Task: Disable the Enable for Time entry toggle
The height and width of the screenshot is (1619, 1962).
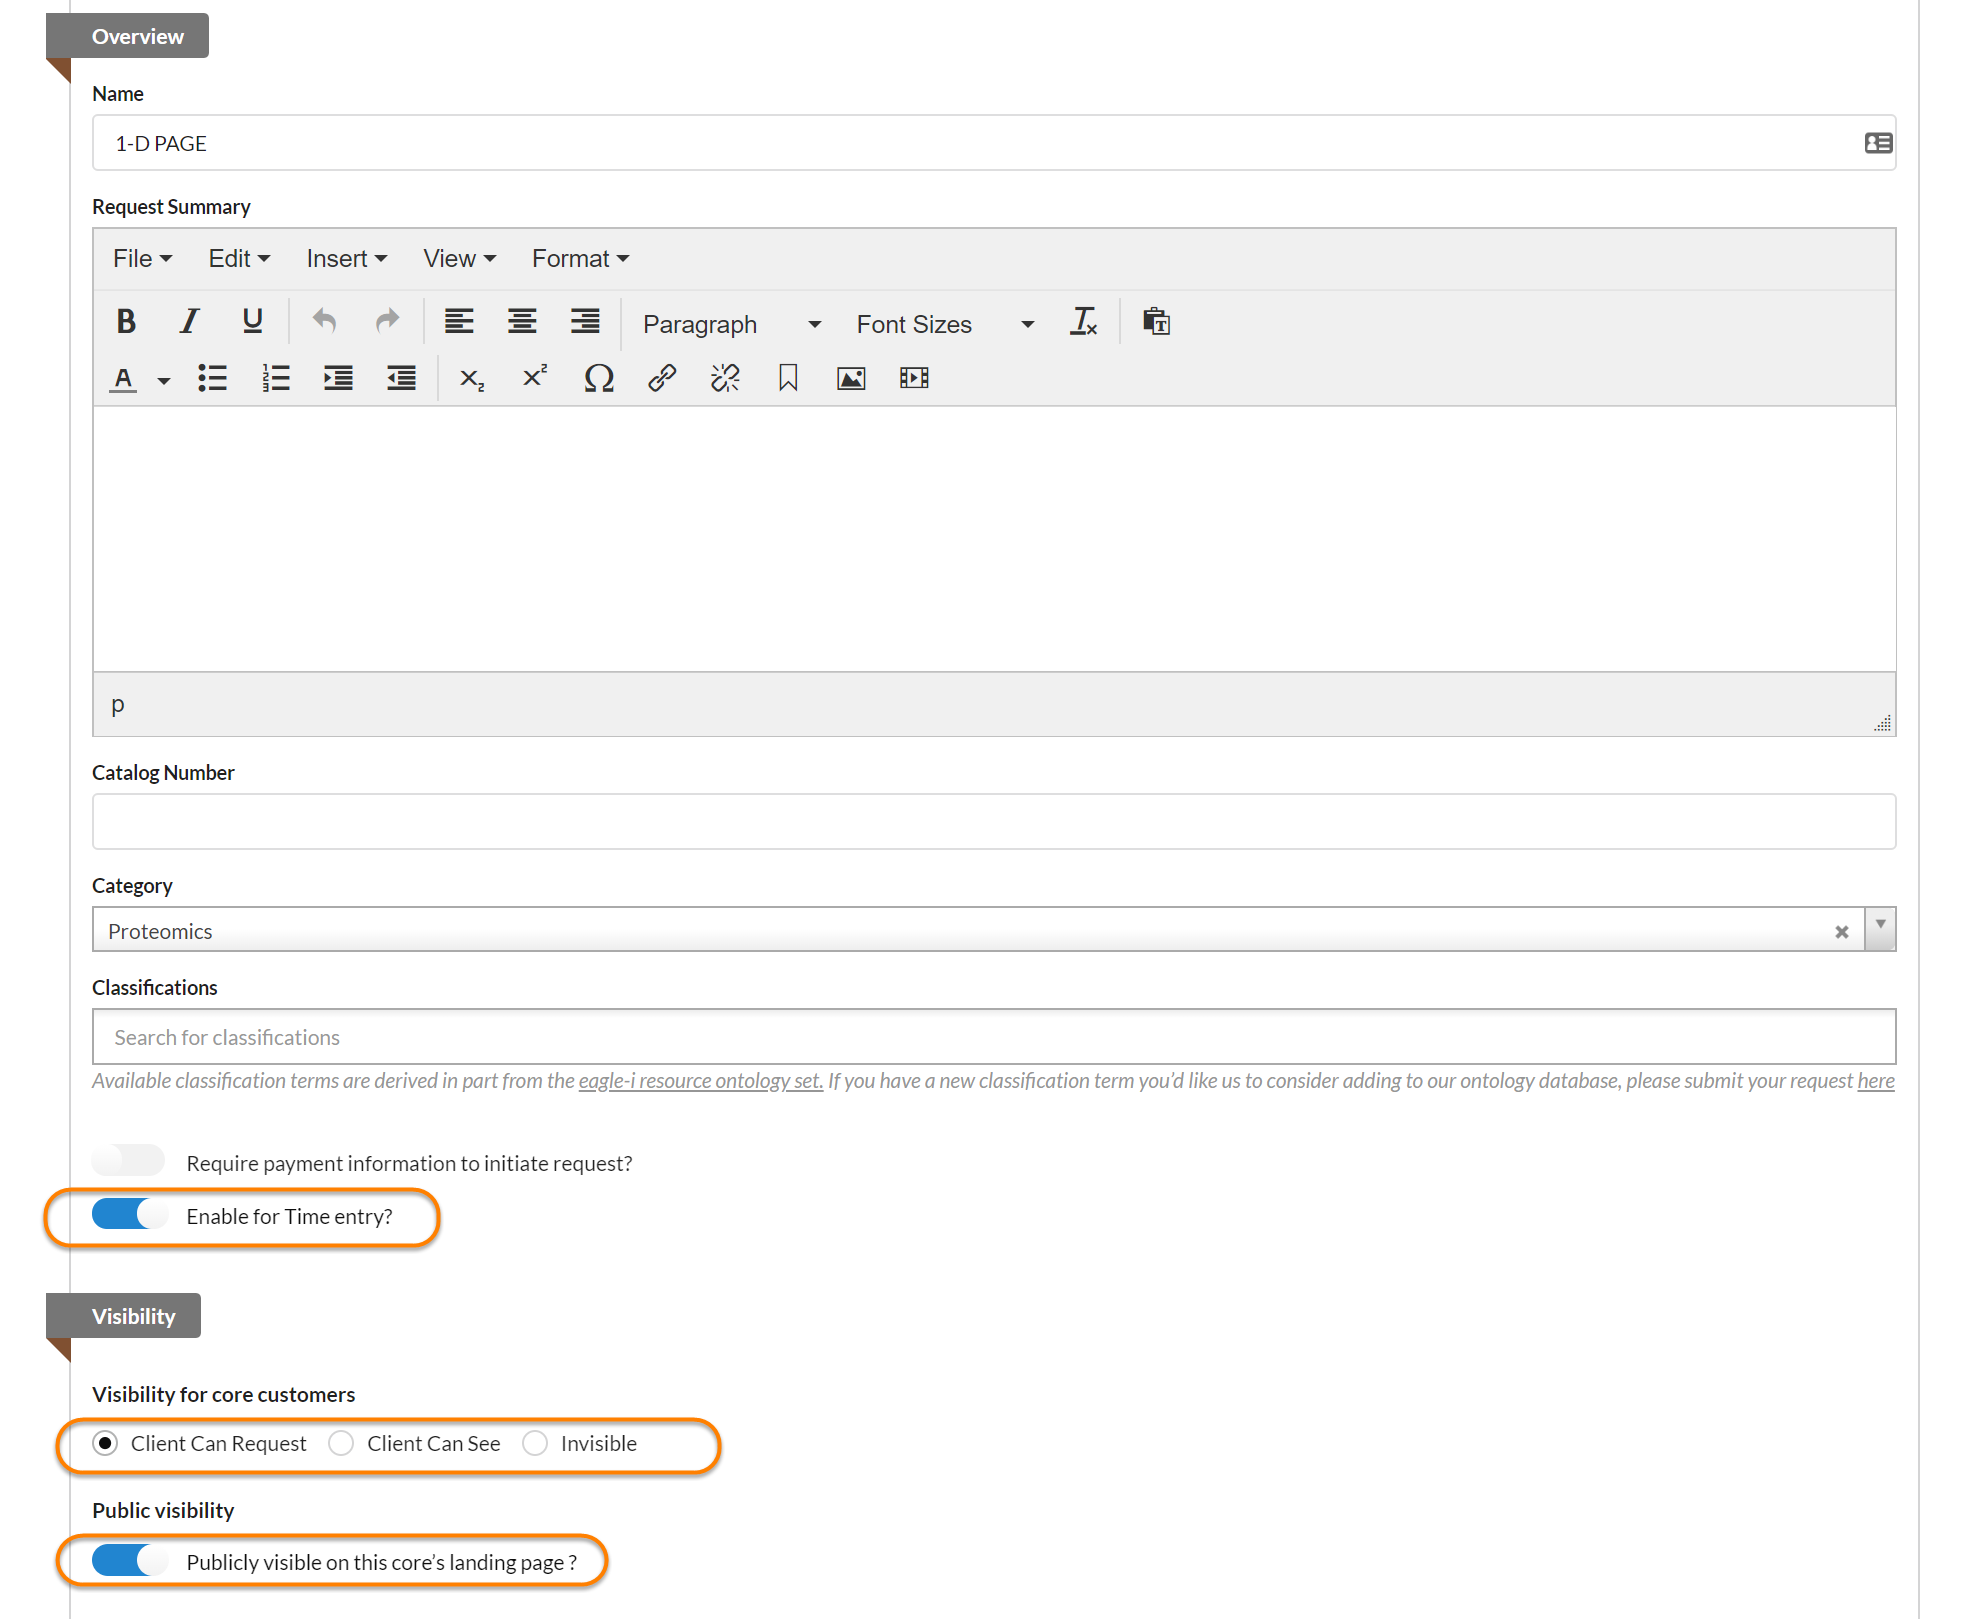Action: [128, 1215]
